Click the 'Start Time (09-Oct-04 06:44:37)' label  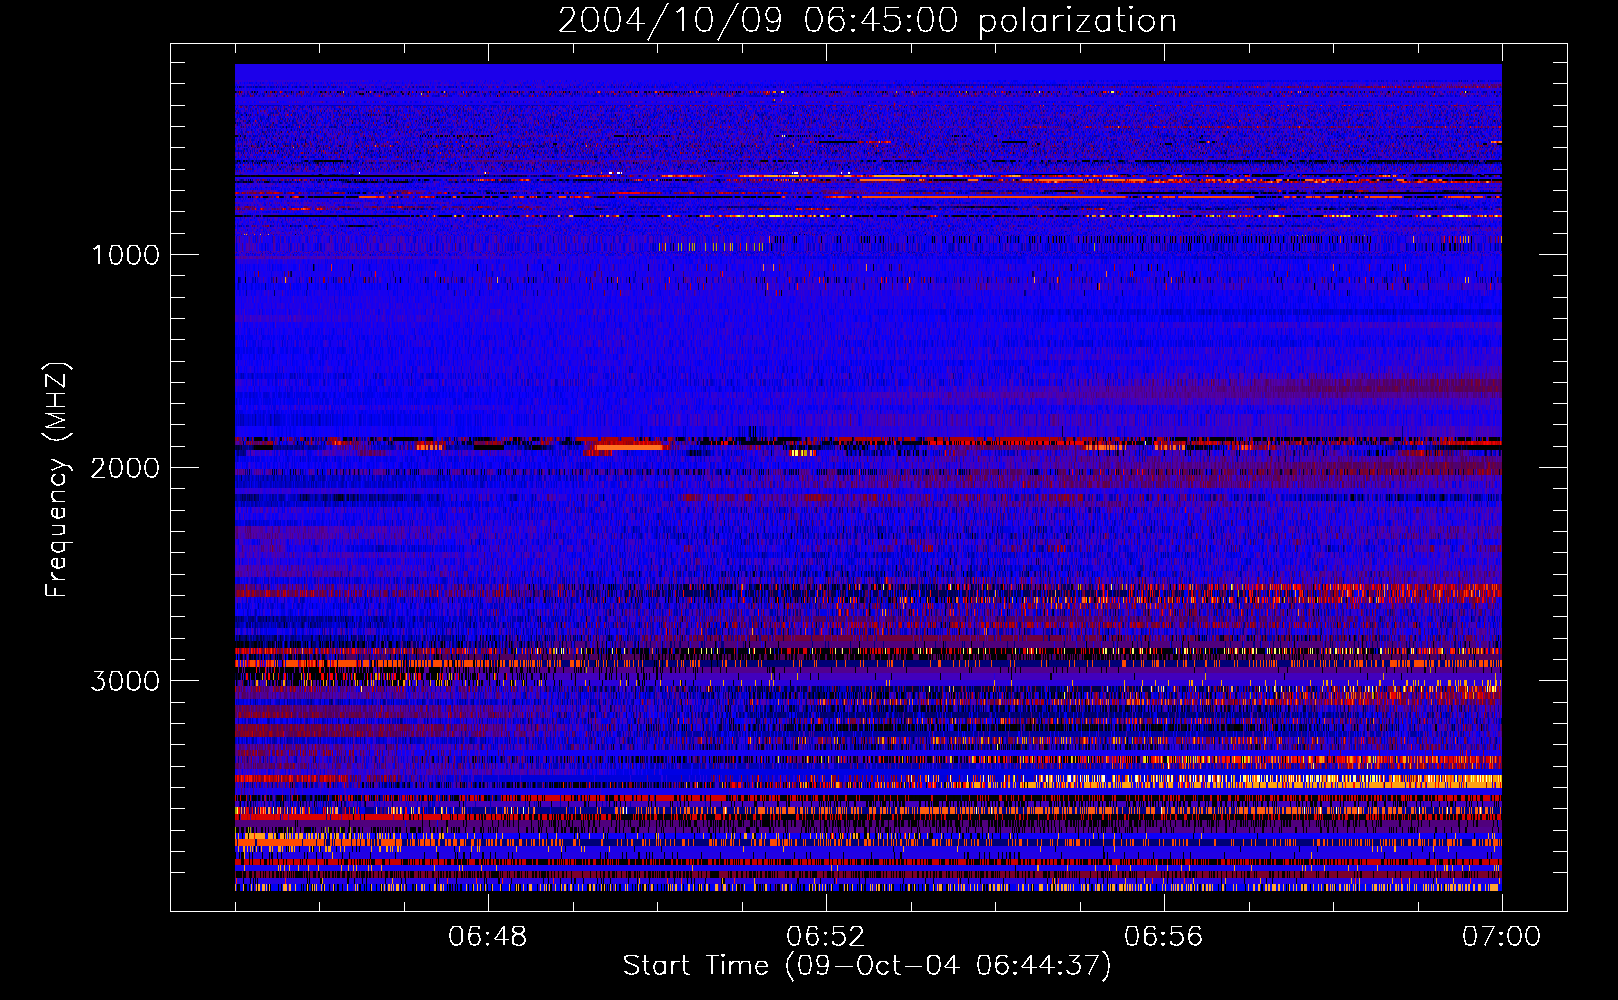click(x=867, y=966)
